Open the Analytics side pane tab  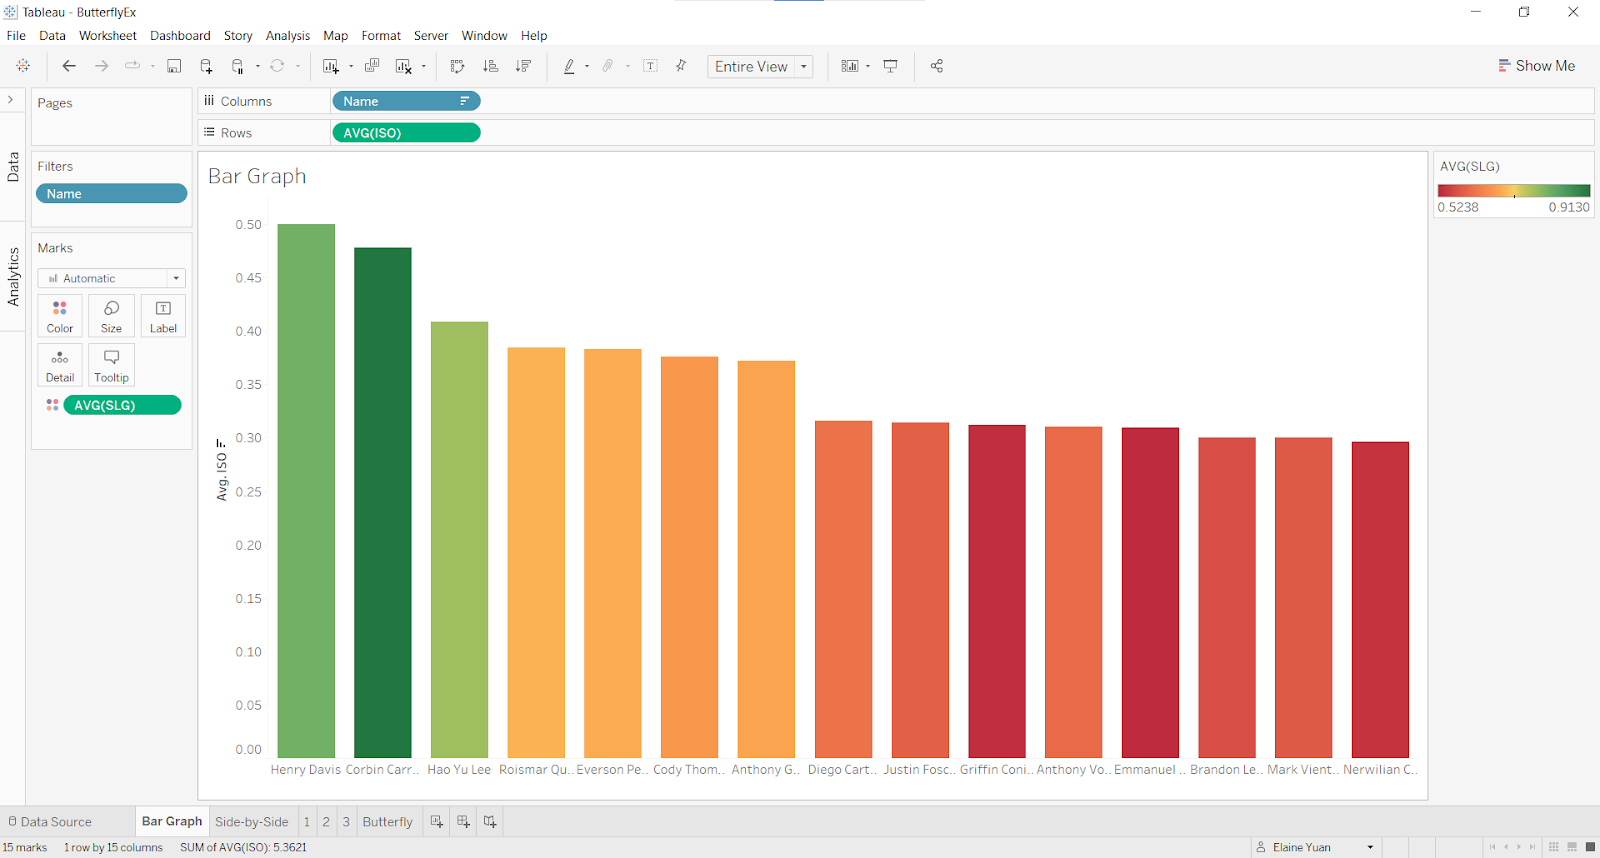pos(13,276)
